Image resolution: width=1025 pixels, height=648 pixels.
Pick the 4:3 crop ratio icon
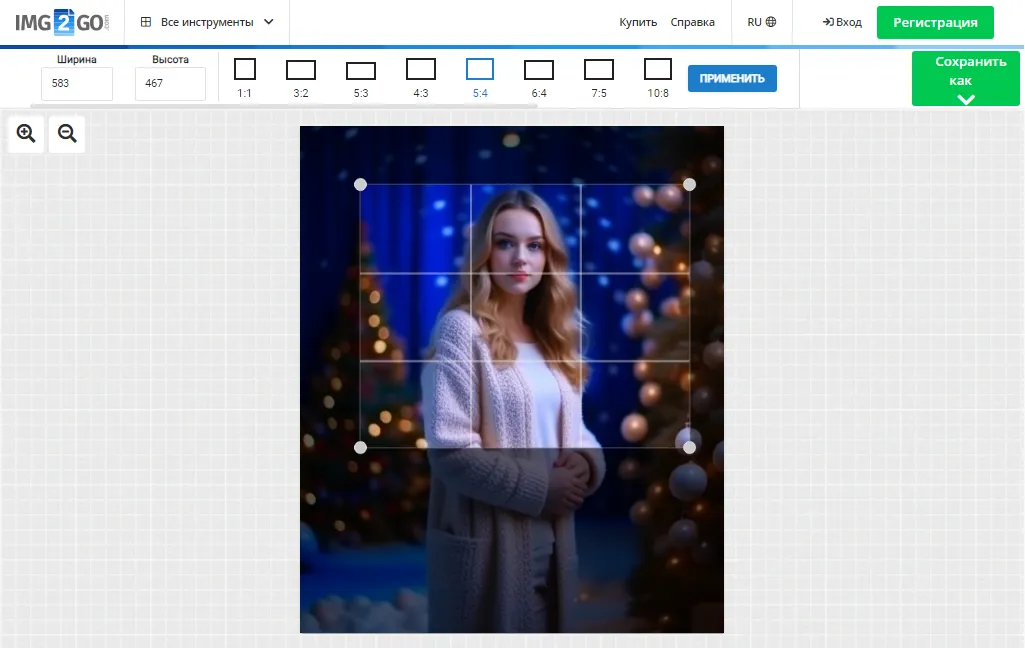pyautogui.click(x=421, y=70)
